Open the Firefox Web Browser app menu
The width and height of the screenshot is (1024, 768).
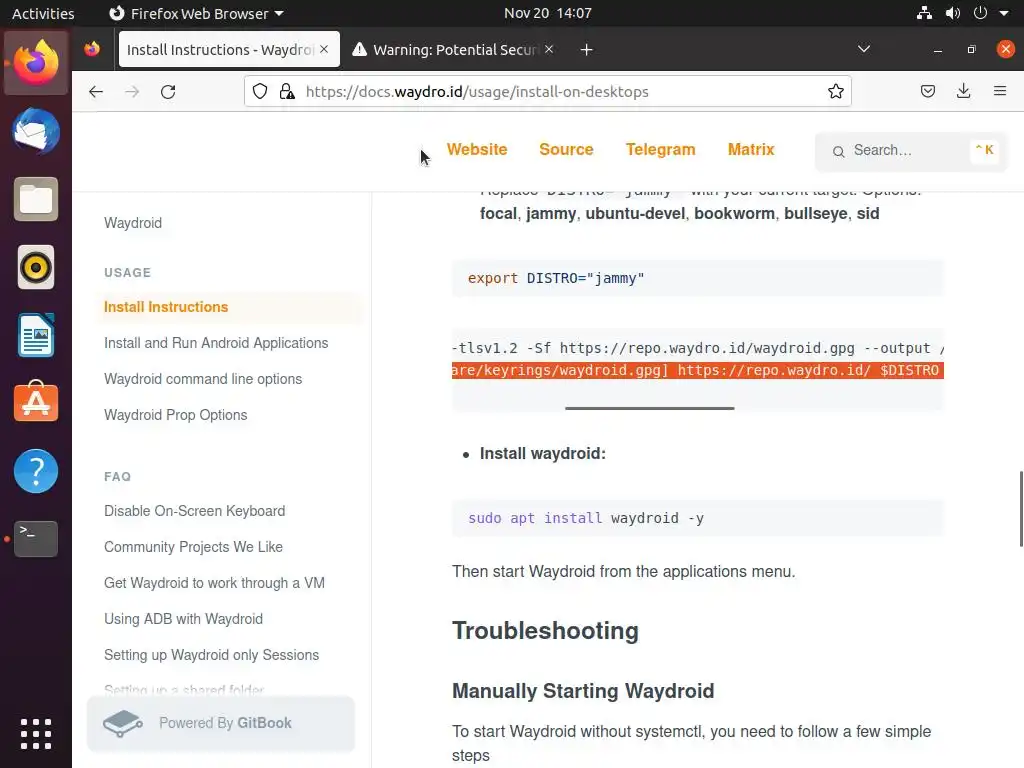(x=196, y=13)
